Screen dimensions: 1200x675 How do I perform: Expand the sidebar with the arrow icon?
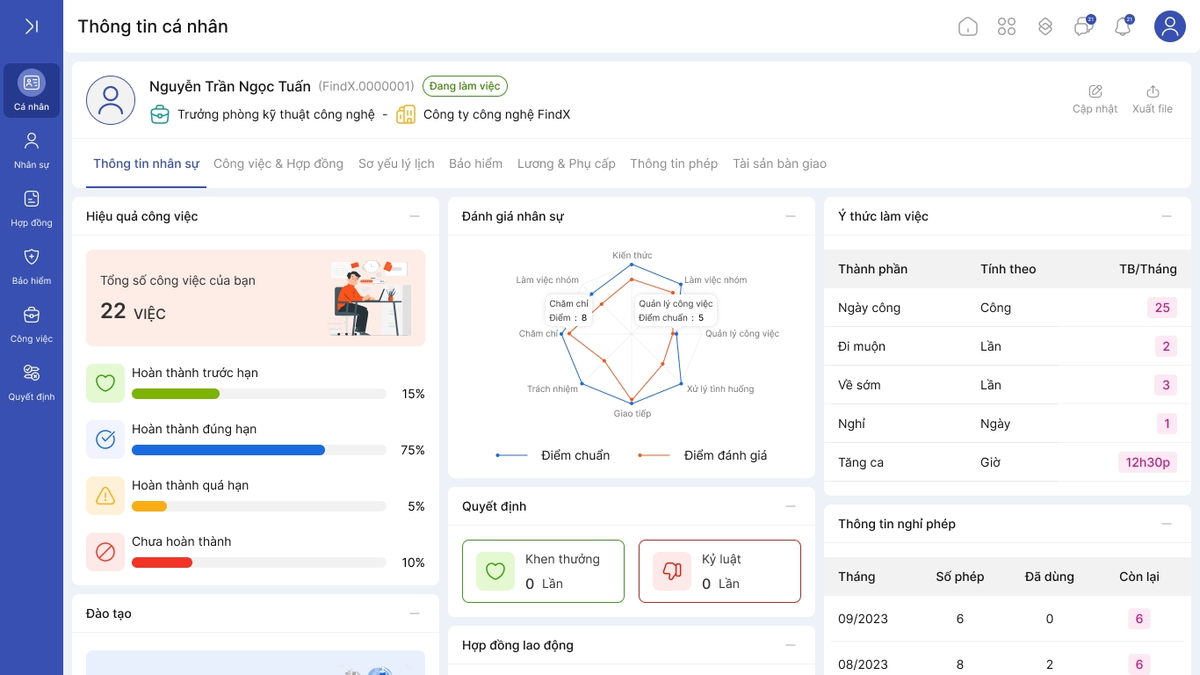pyautogui.click(x=31, y=26)
